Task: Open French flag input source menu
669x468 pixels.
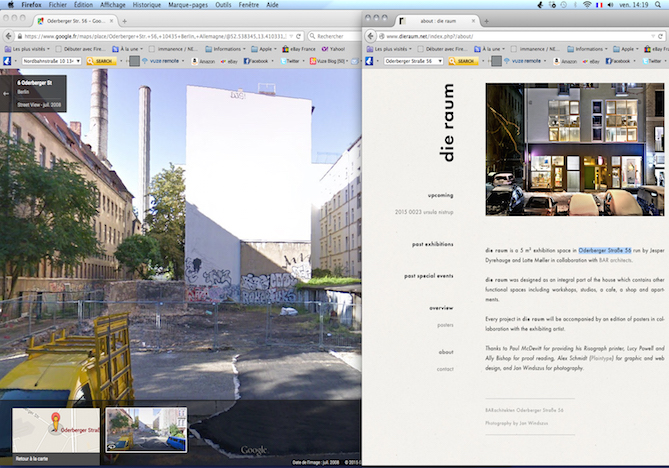Action: [x=599, y=5]
